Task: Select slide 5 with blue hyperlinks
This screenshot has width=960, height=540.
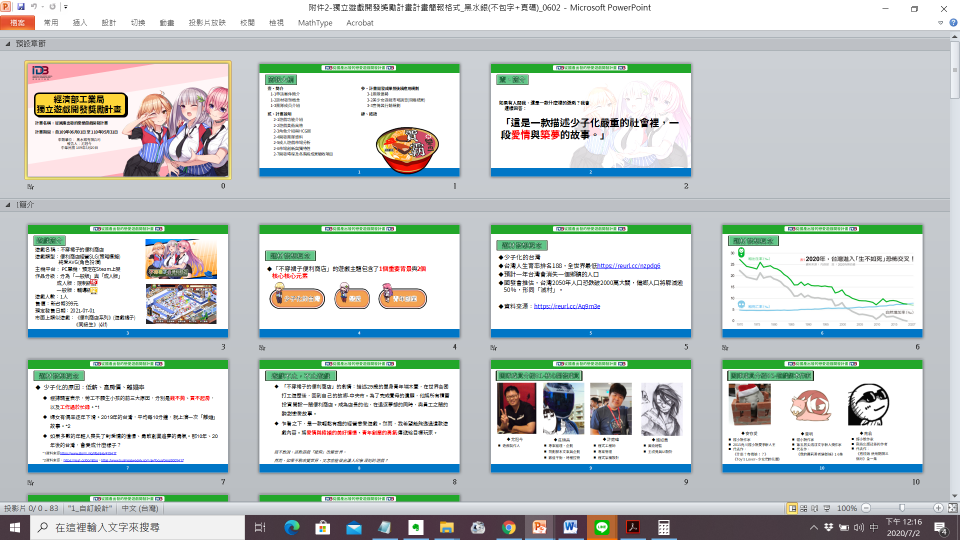Action: coord(591,281)
